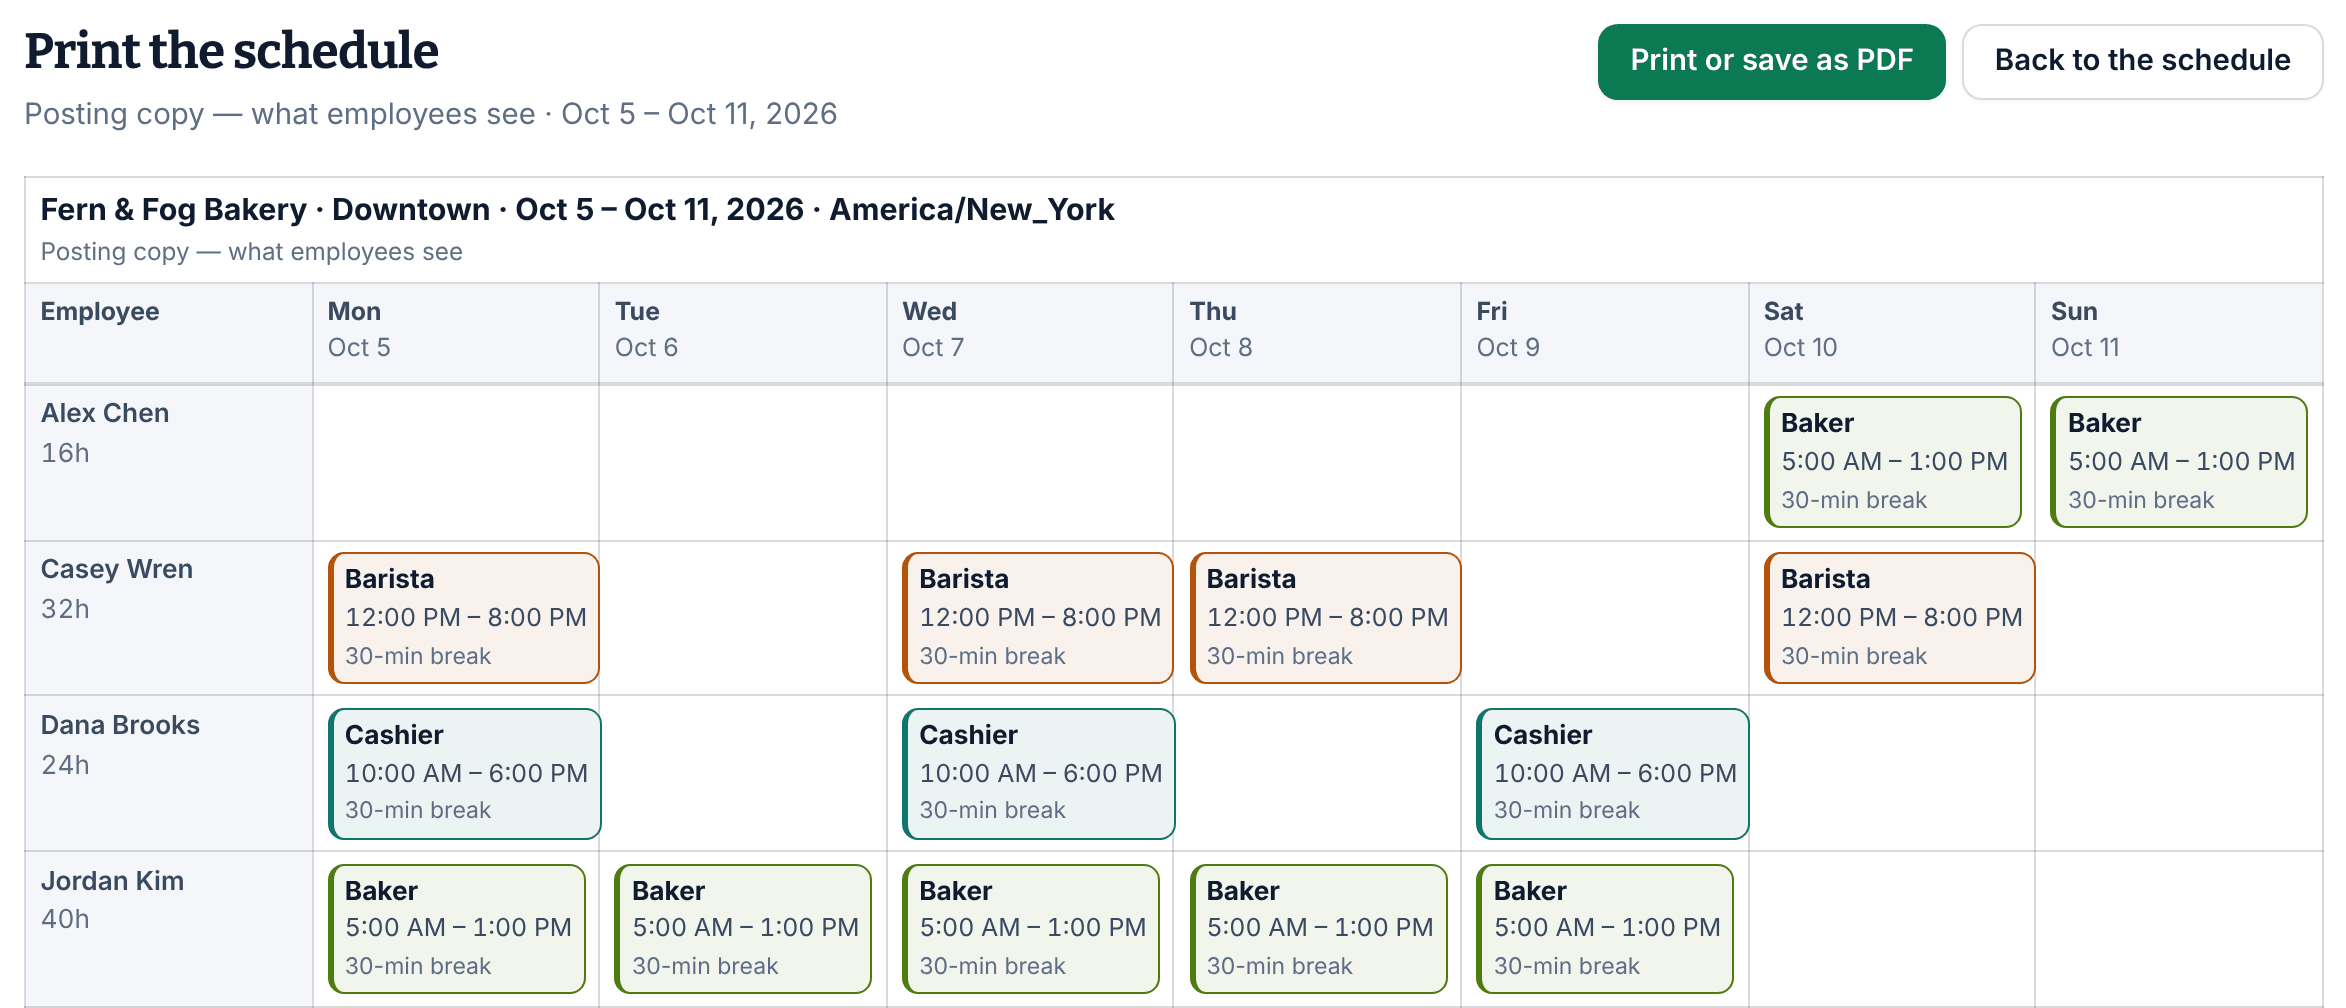Viewport: 2346px width, 1008px height.
Task: Select Alex Chen's Saturday Baker shift
Action: coord(1893,462)
